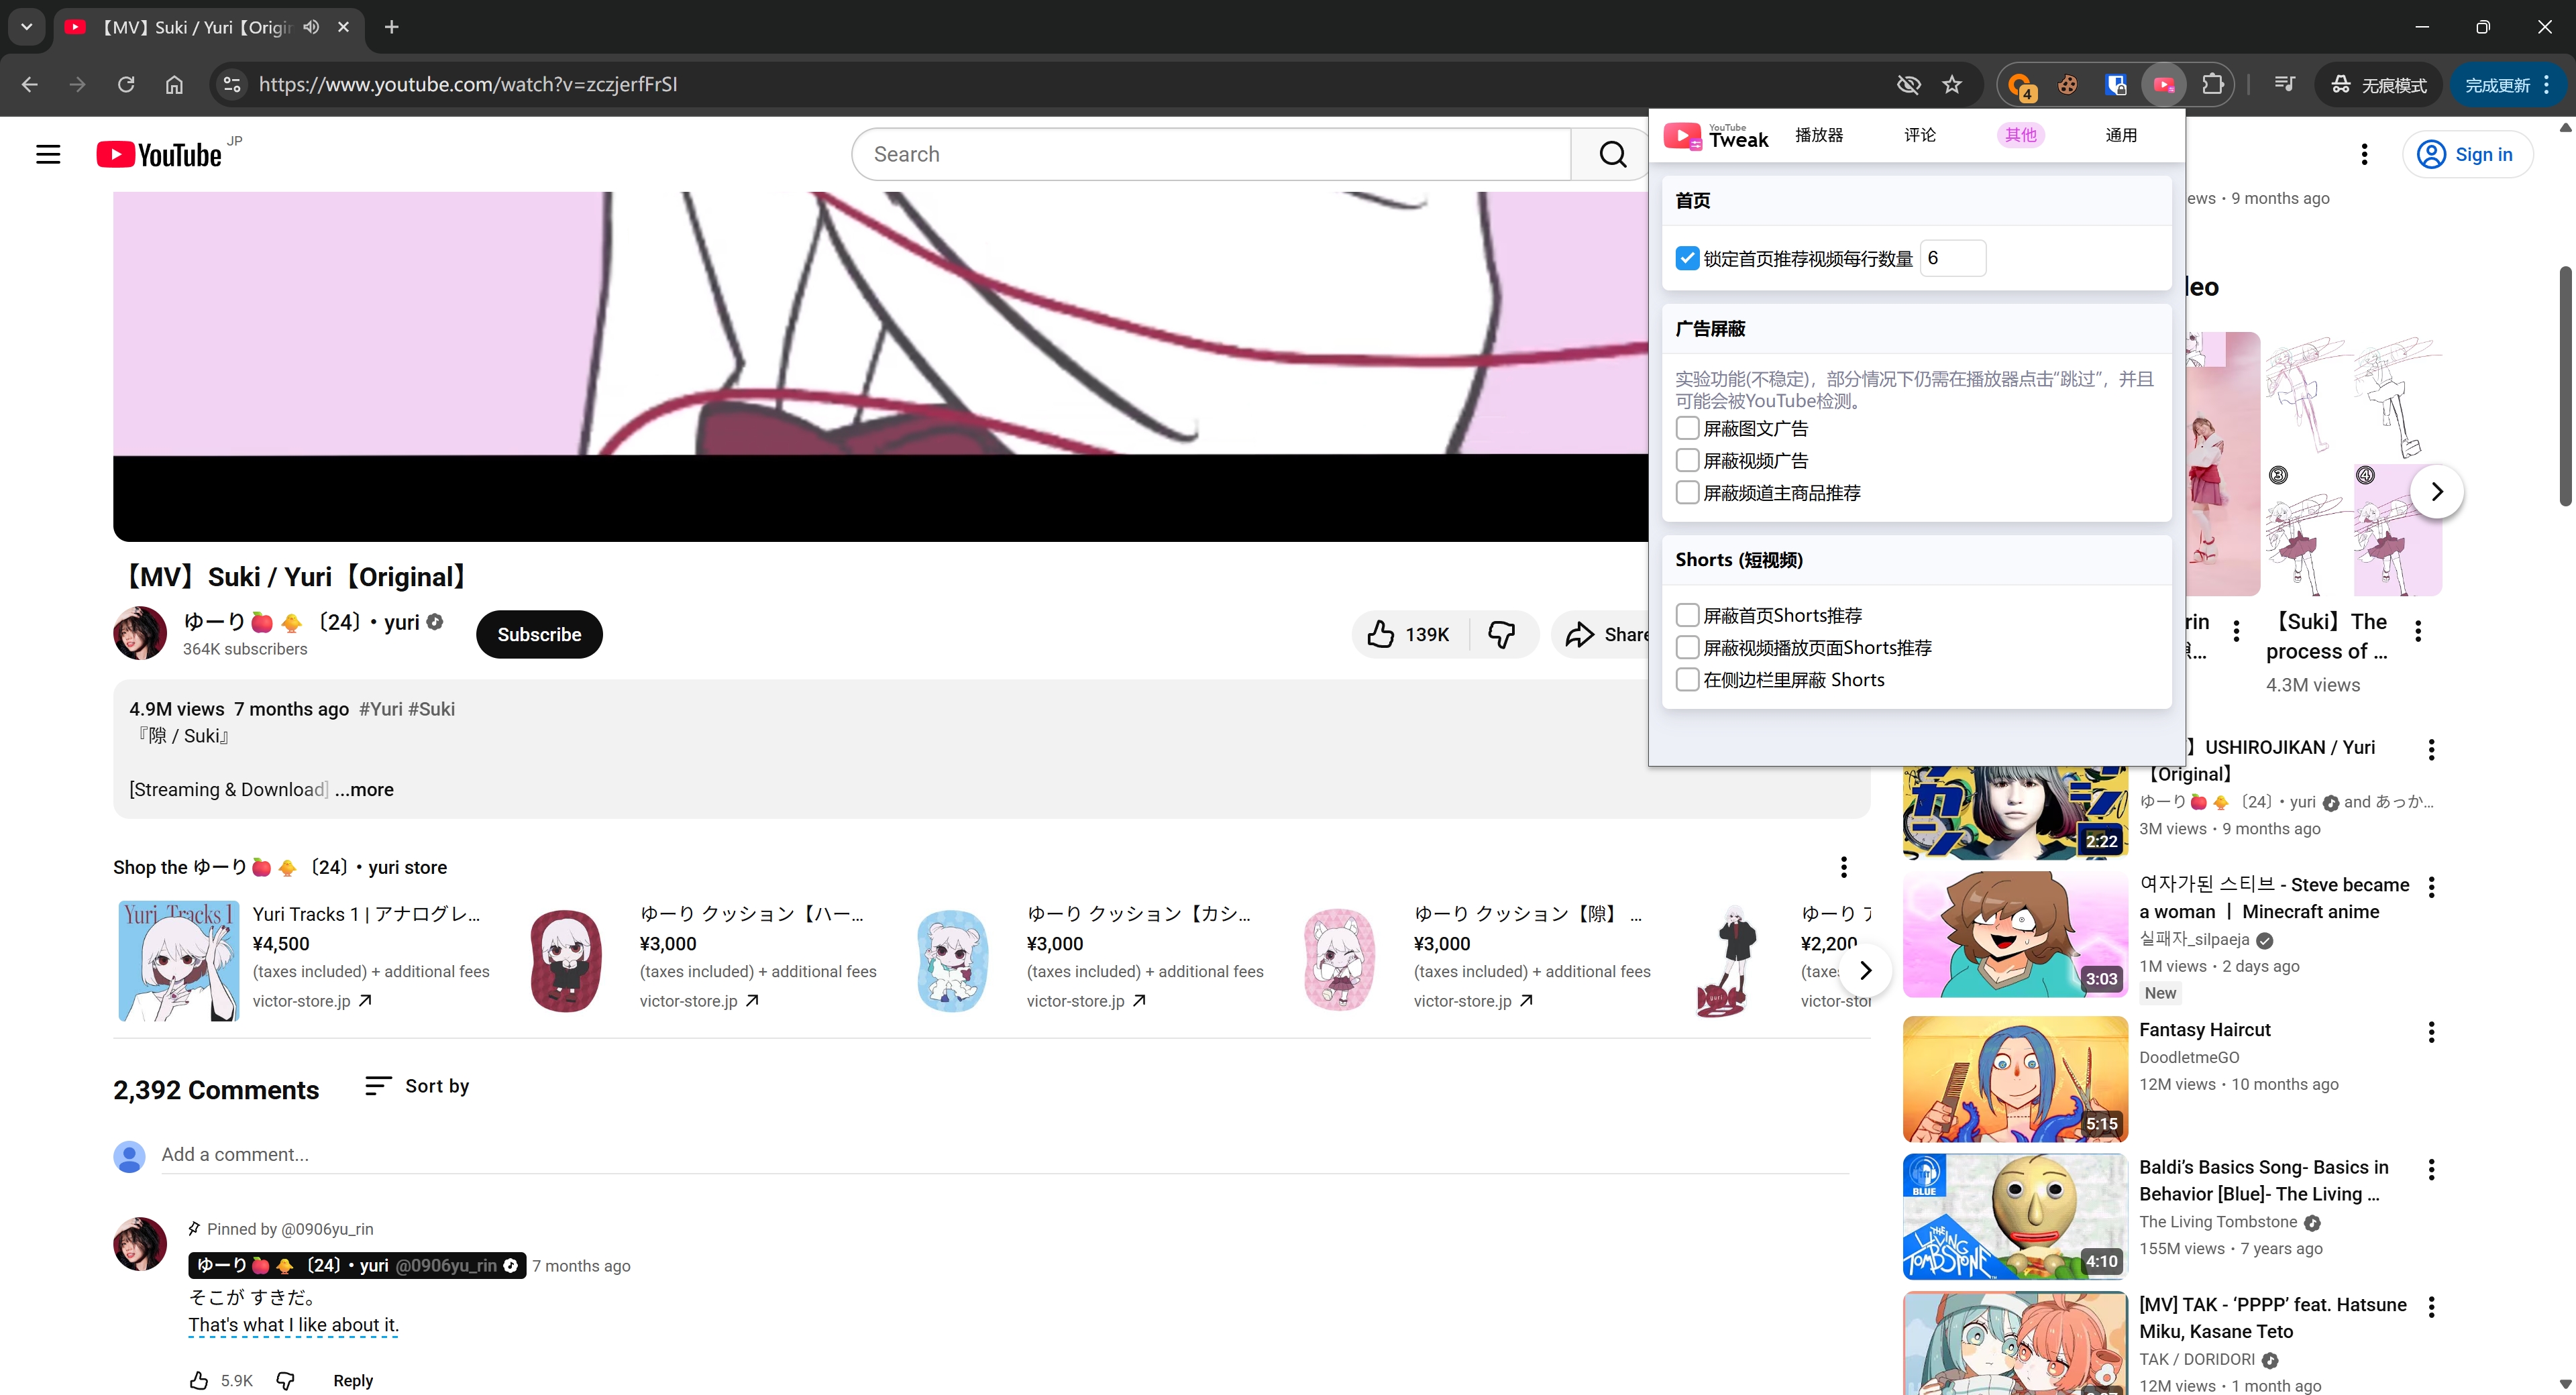Click the dislike thumbs down icon
The image size is (2576, 1395).
tap(1501, 634)
